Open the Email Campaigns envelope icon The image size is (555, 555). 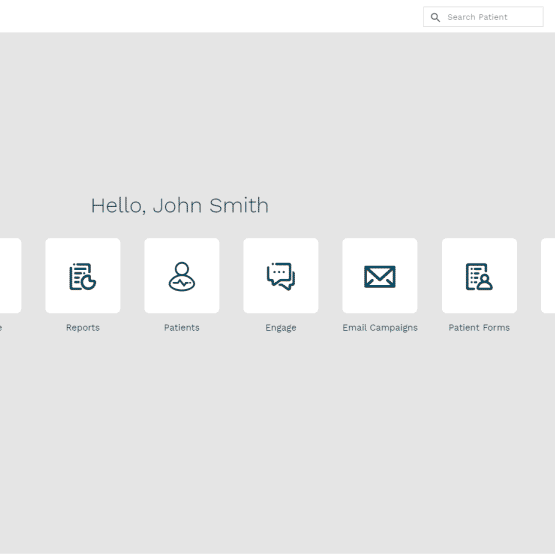[x=380, y=276]
